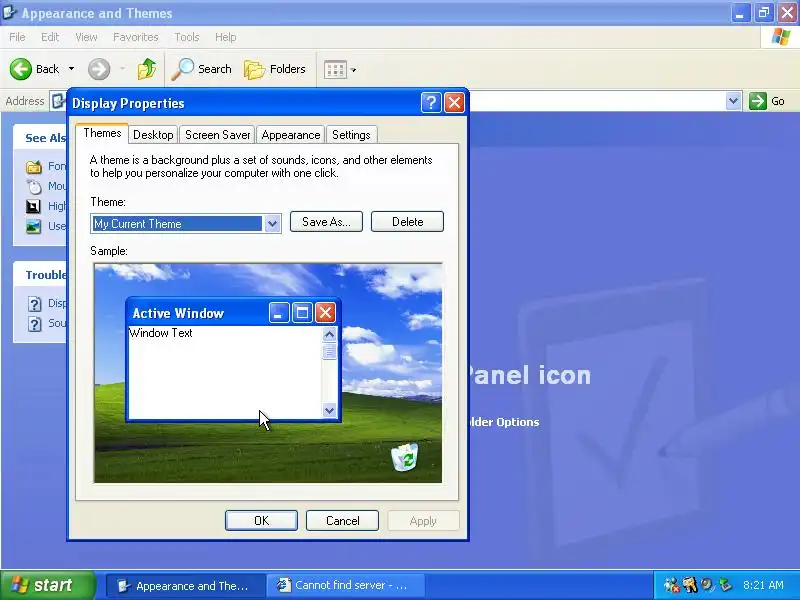800x600 pixels.
Task: Click the green Go arrow button
Action: point(758,101)
